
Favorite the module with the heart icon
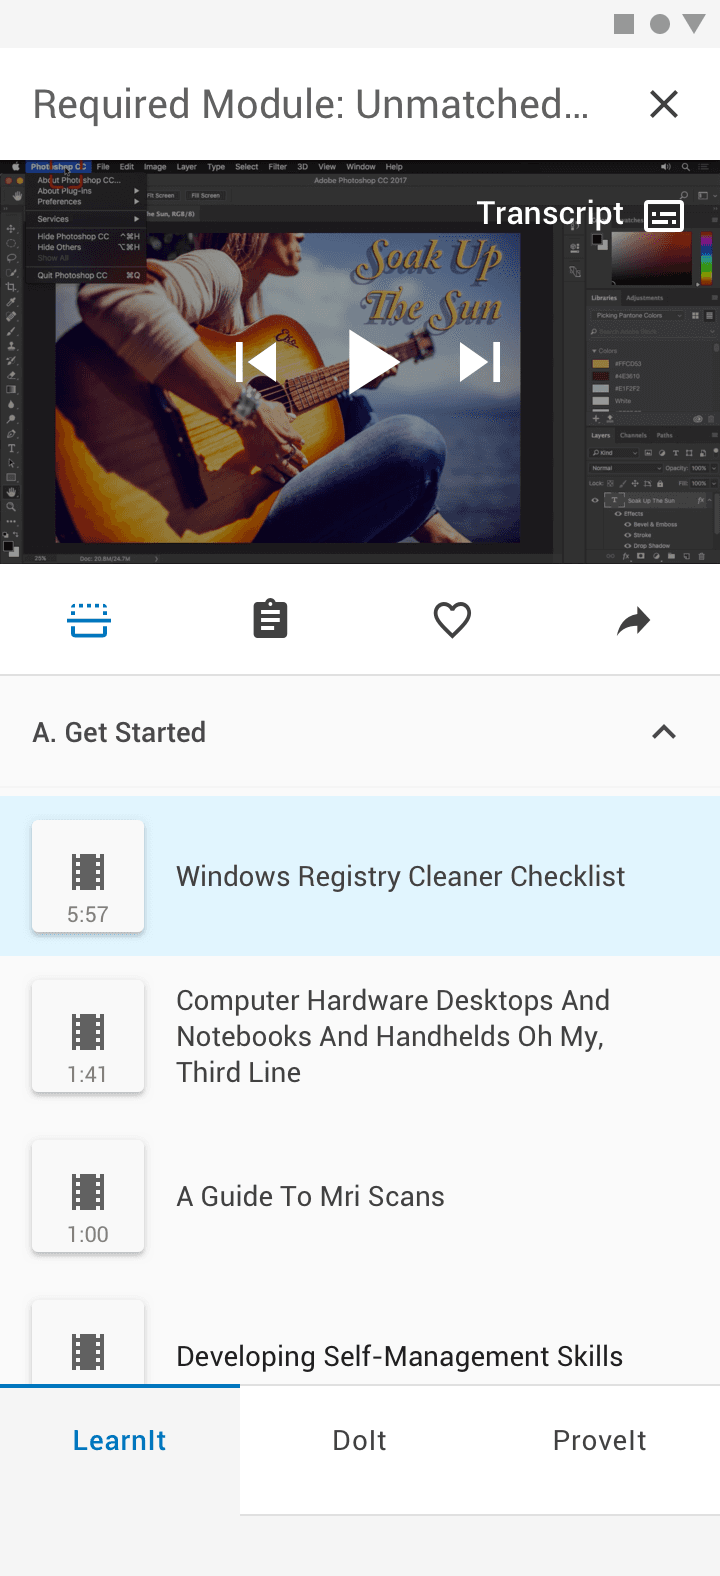(x=452, y=620)
